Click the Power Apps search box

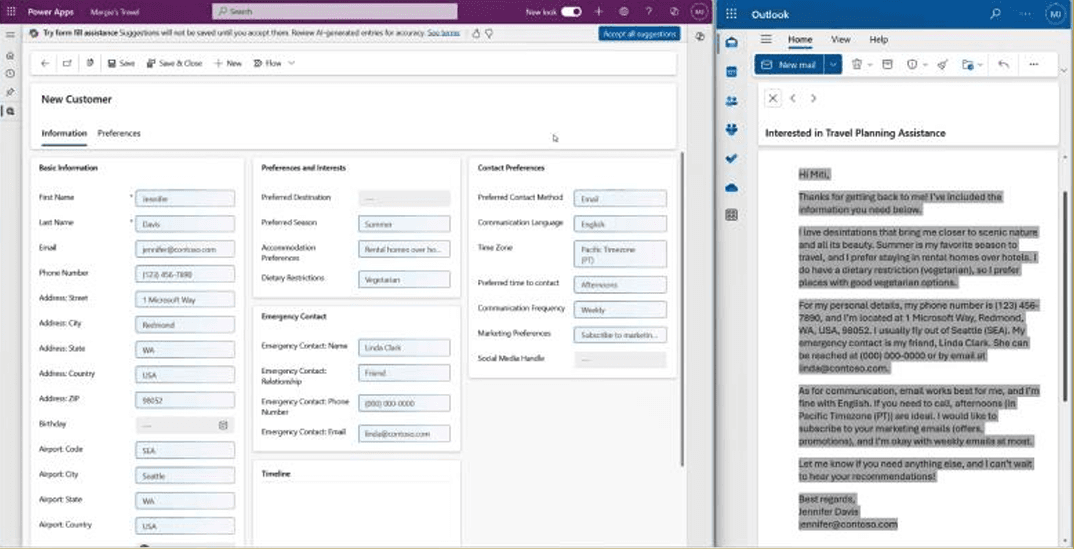[x=335, y=12]
